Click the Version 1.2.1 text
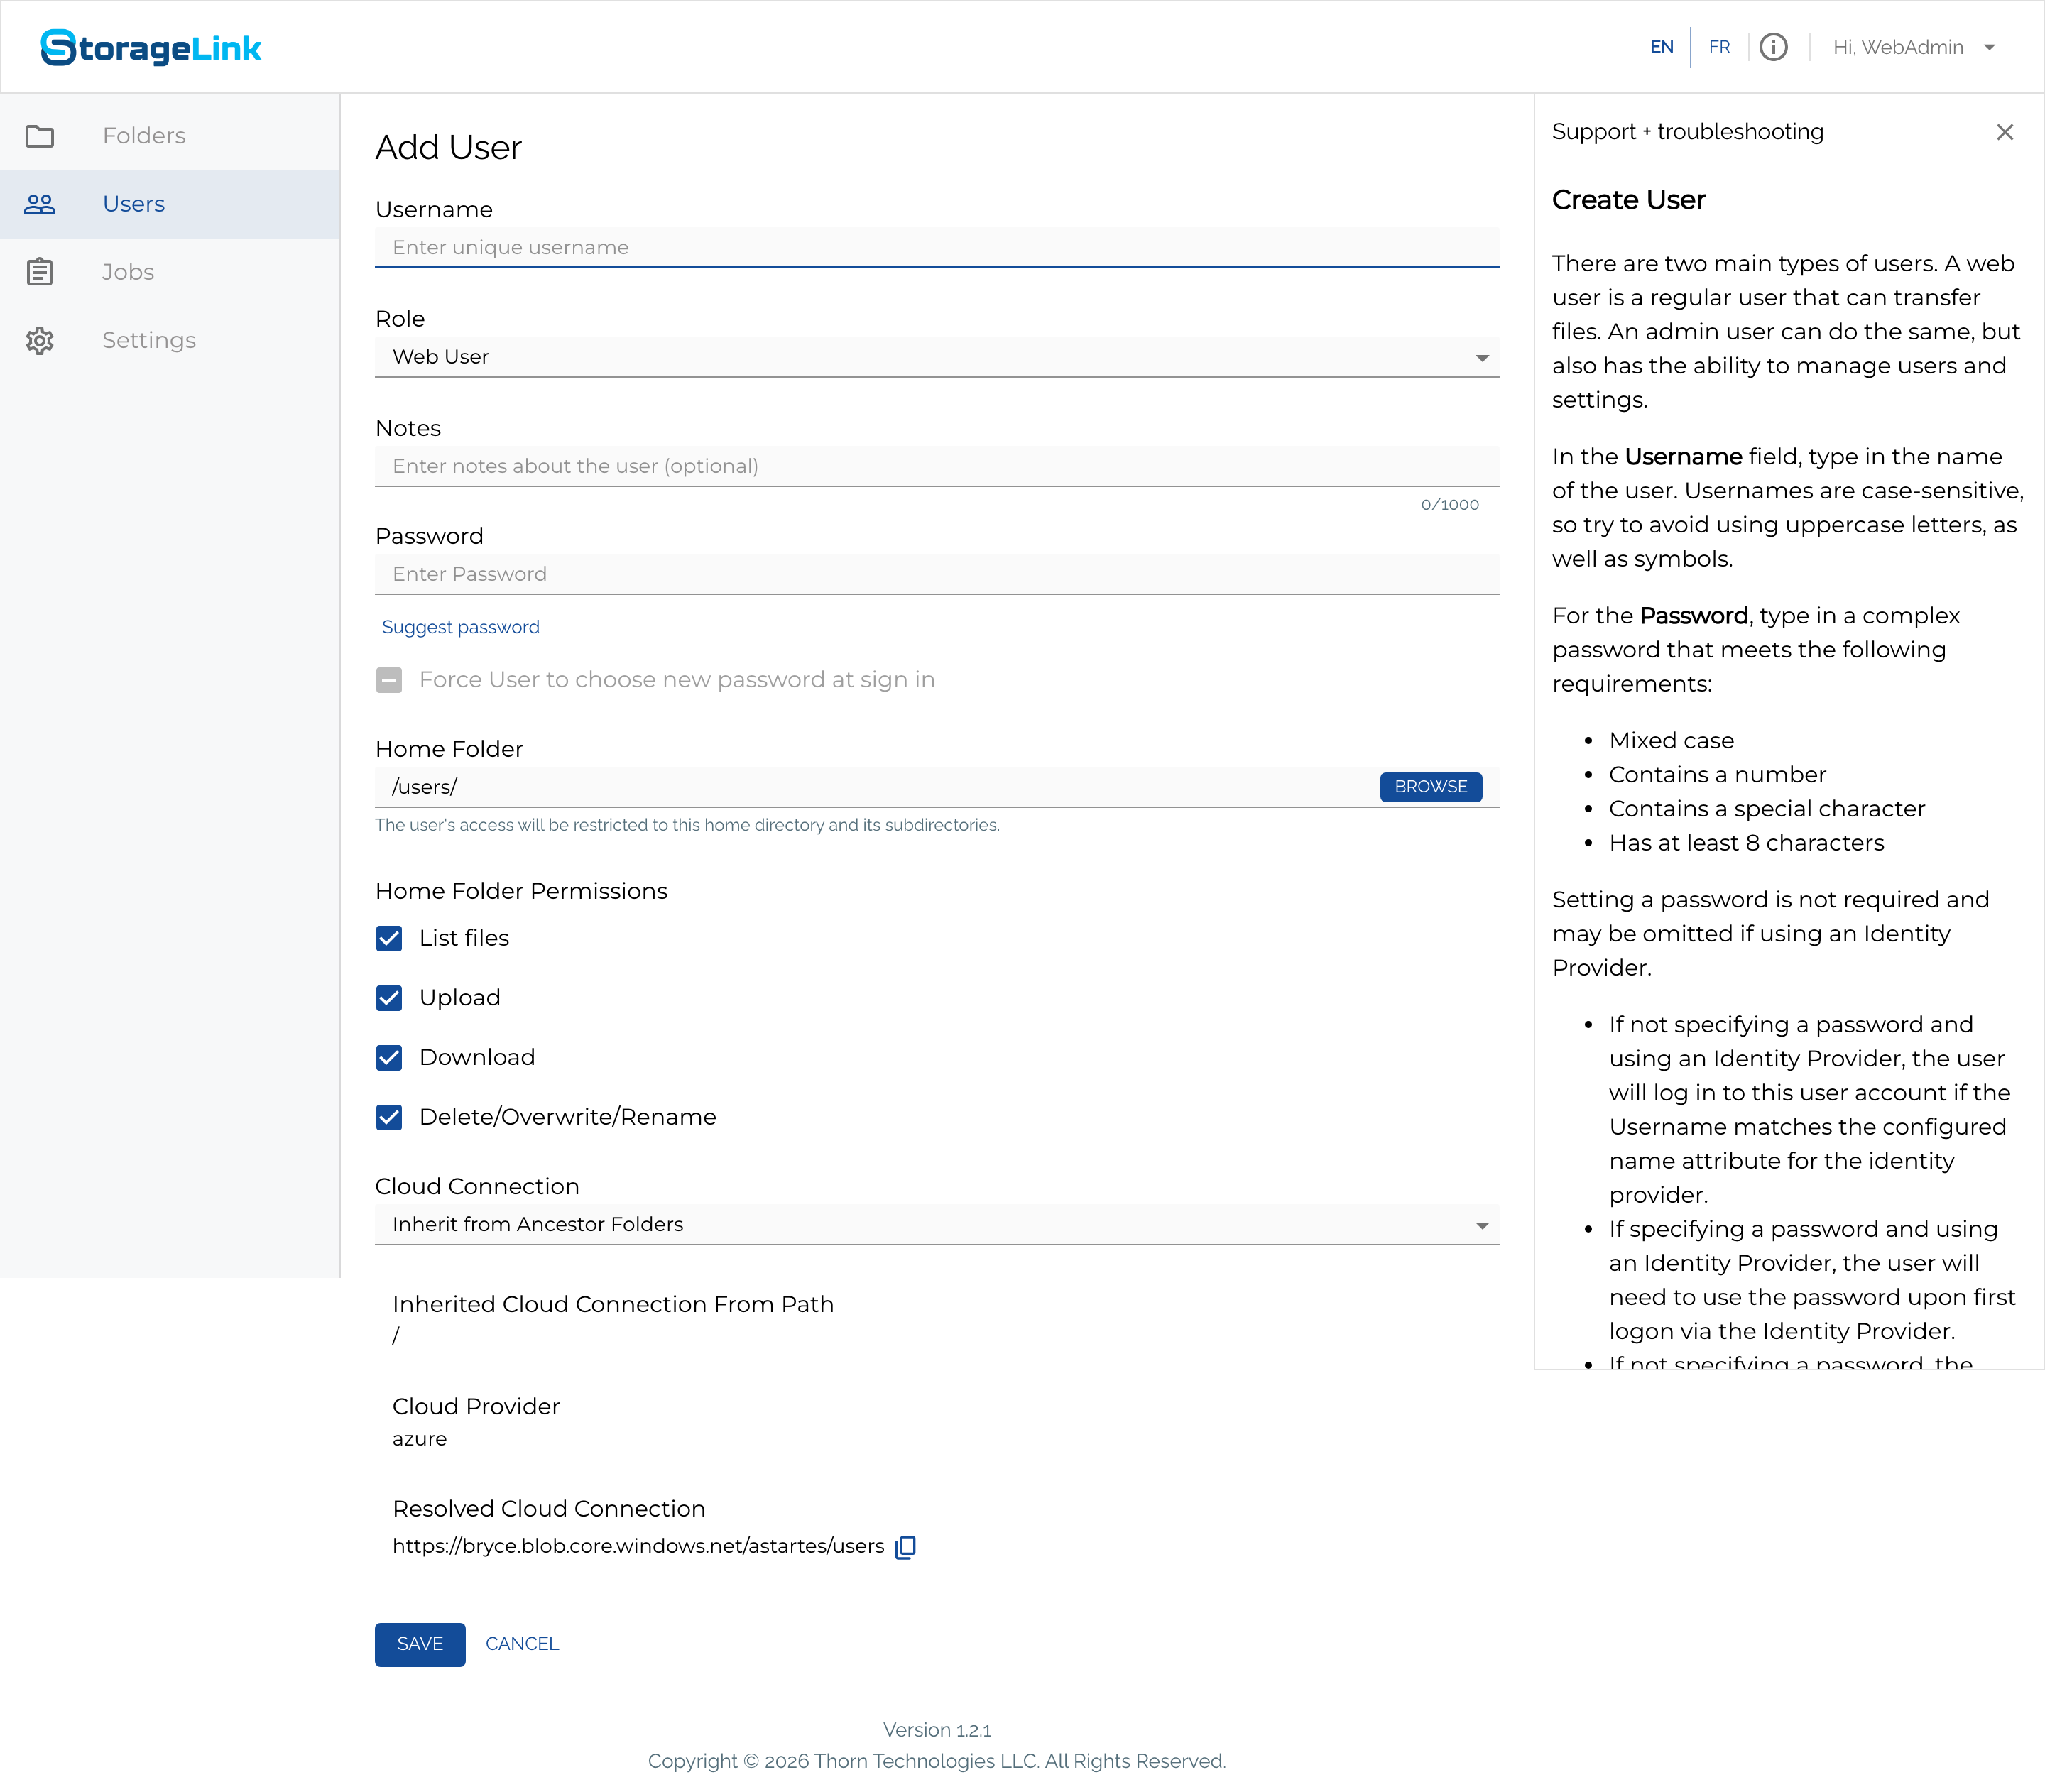 (x=937, y=1730)
